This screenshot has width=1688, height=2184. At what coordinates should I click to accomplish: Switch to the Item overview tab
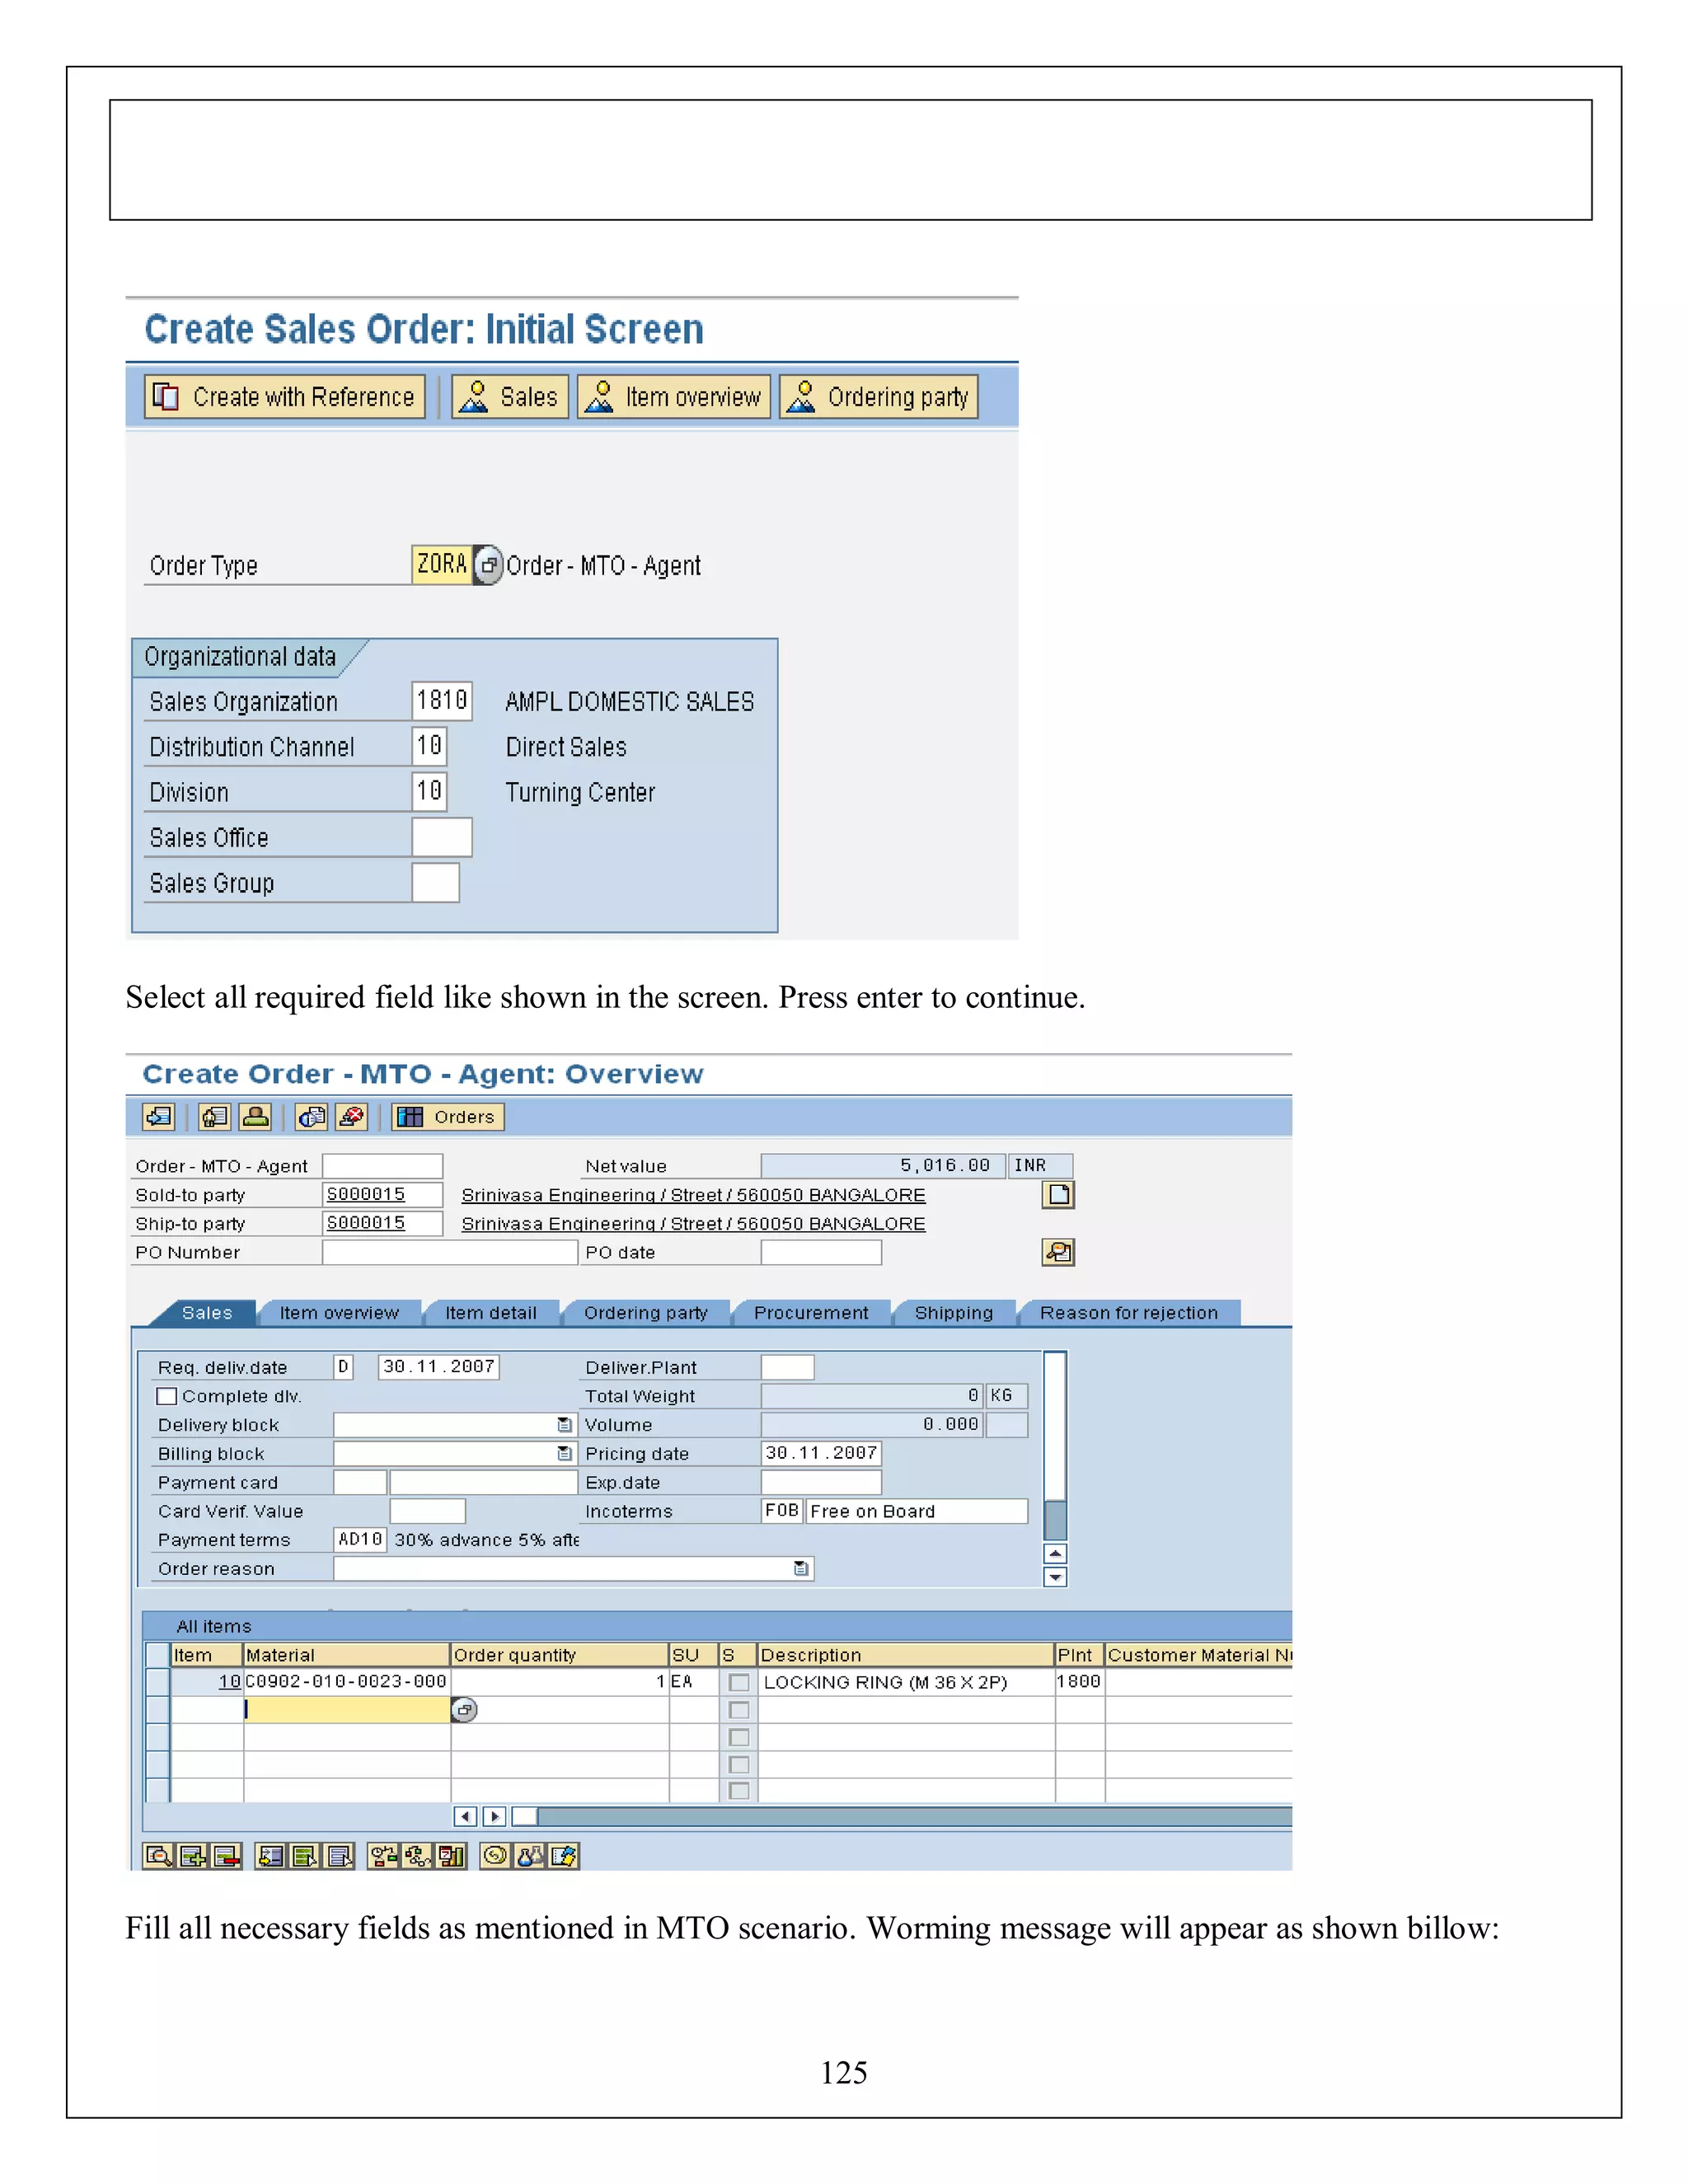click(339, 1313)
